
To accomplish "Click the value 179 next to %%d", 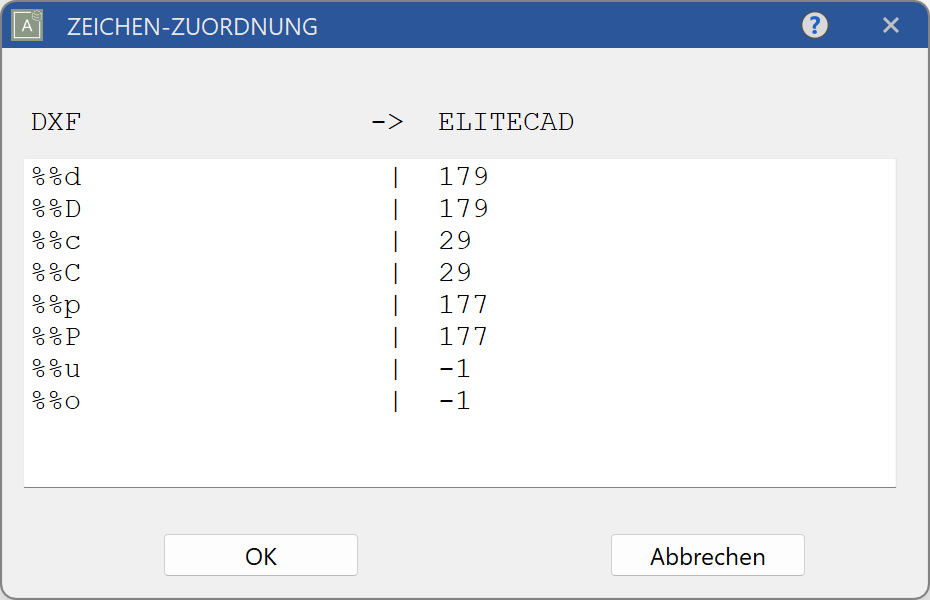I will coord(463,176).
